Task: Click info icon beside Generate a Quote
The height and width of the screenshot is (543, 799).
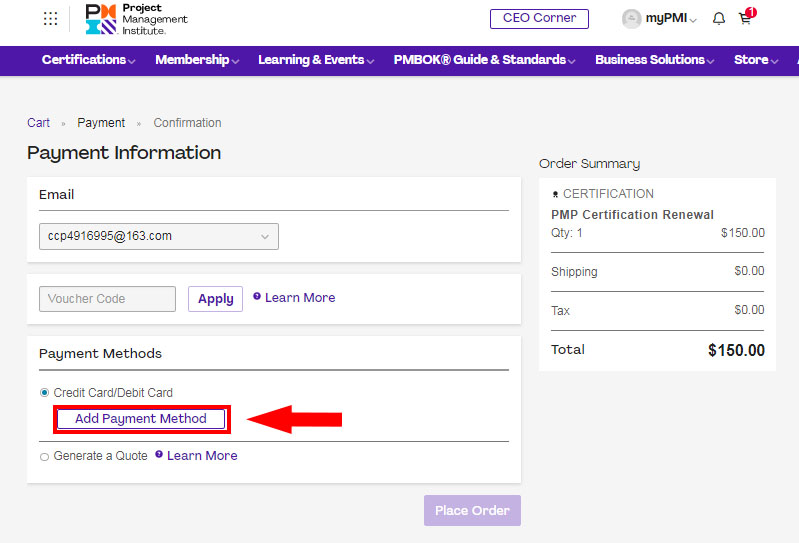Action: coord(159,454)
